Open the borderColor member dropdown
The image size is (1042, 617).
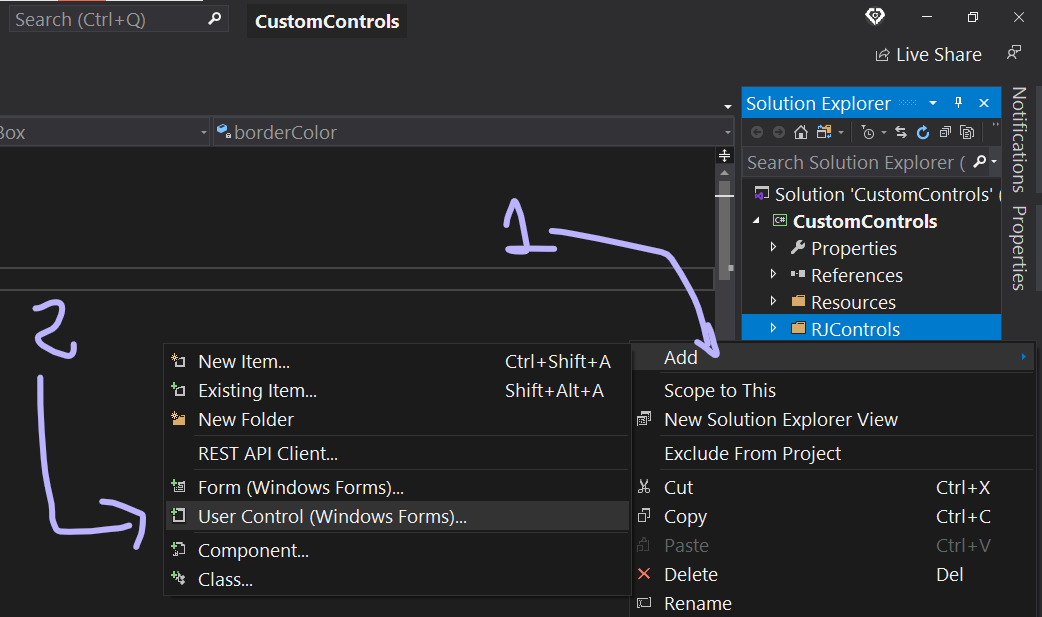pyautogui.click(x=728, y=131)
